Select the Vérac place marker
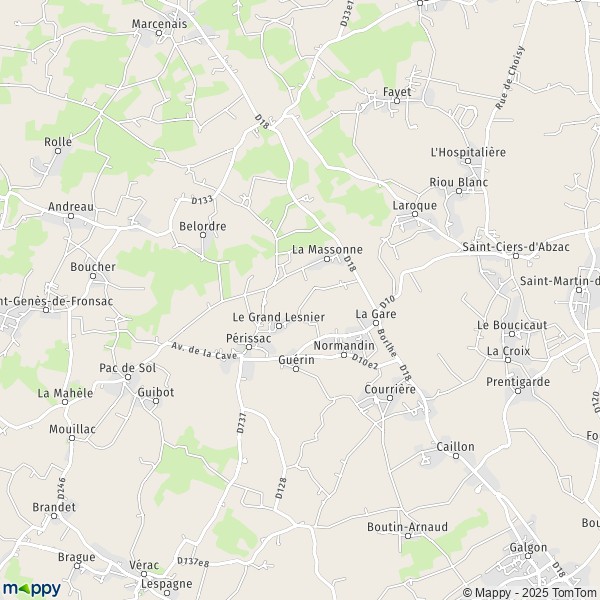 (144, 574)
